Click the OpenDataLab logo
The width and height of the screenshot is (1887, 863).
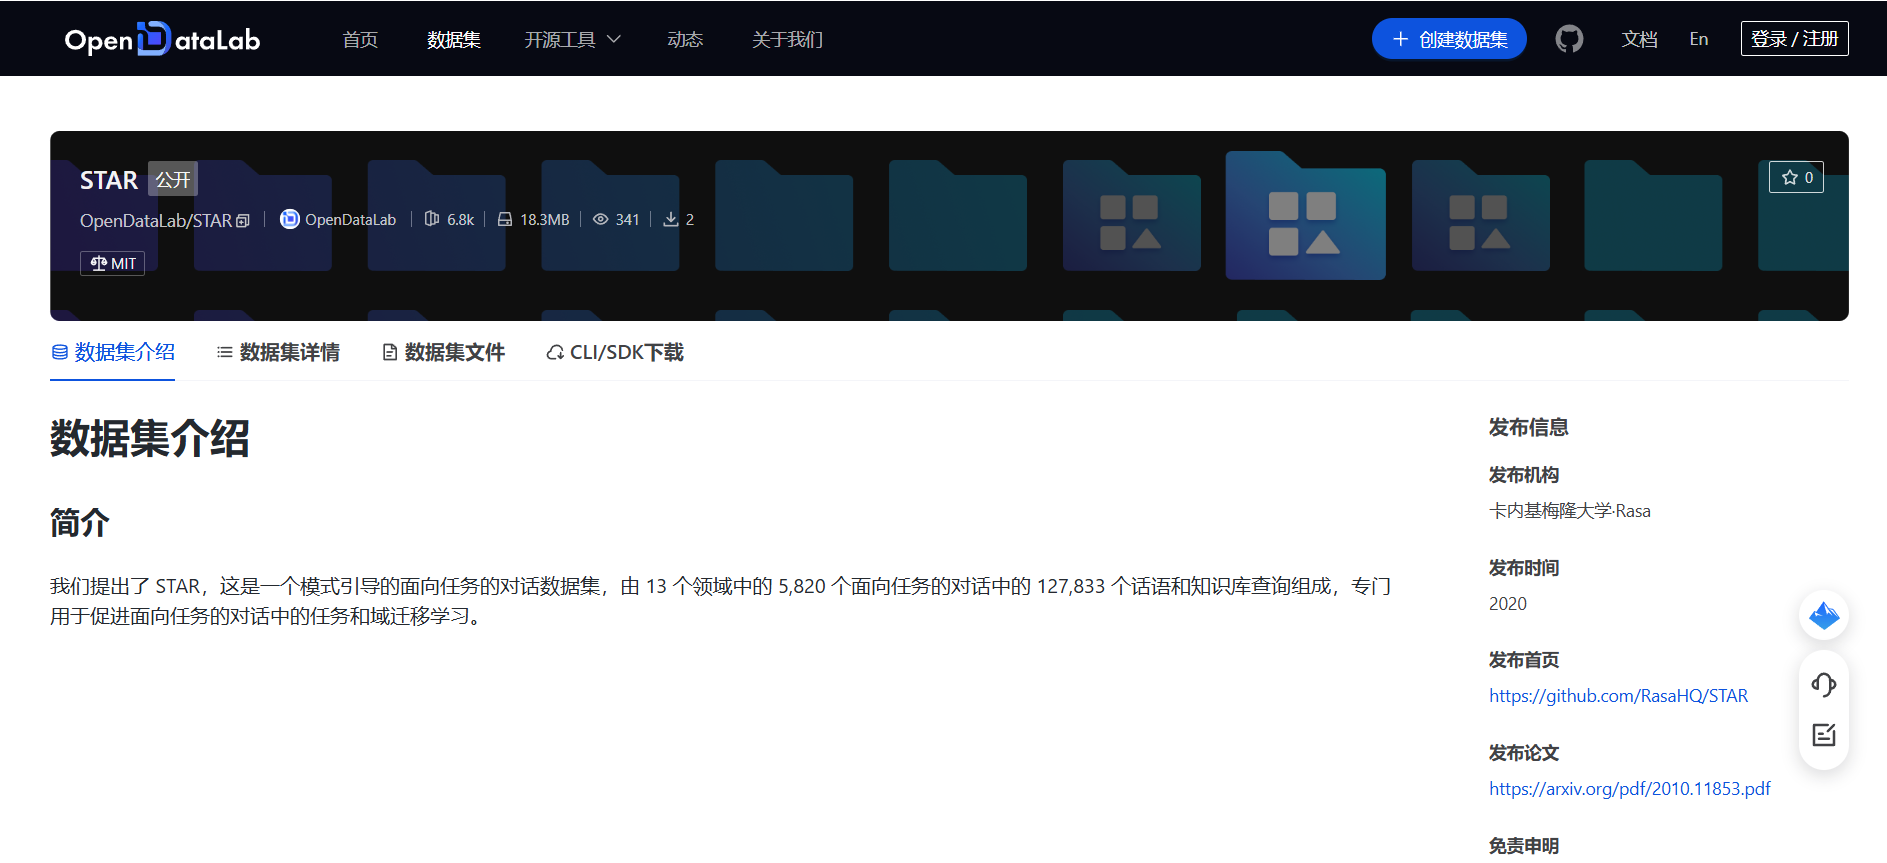(x=162, y=39)
